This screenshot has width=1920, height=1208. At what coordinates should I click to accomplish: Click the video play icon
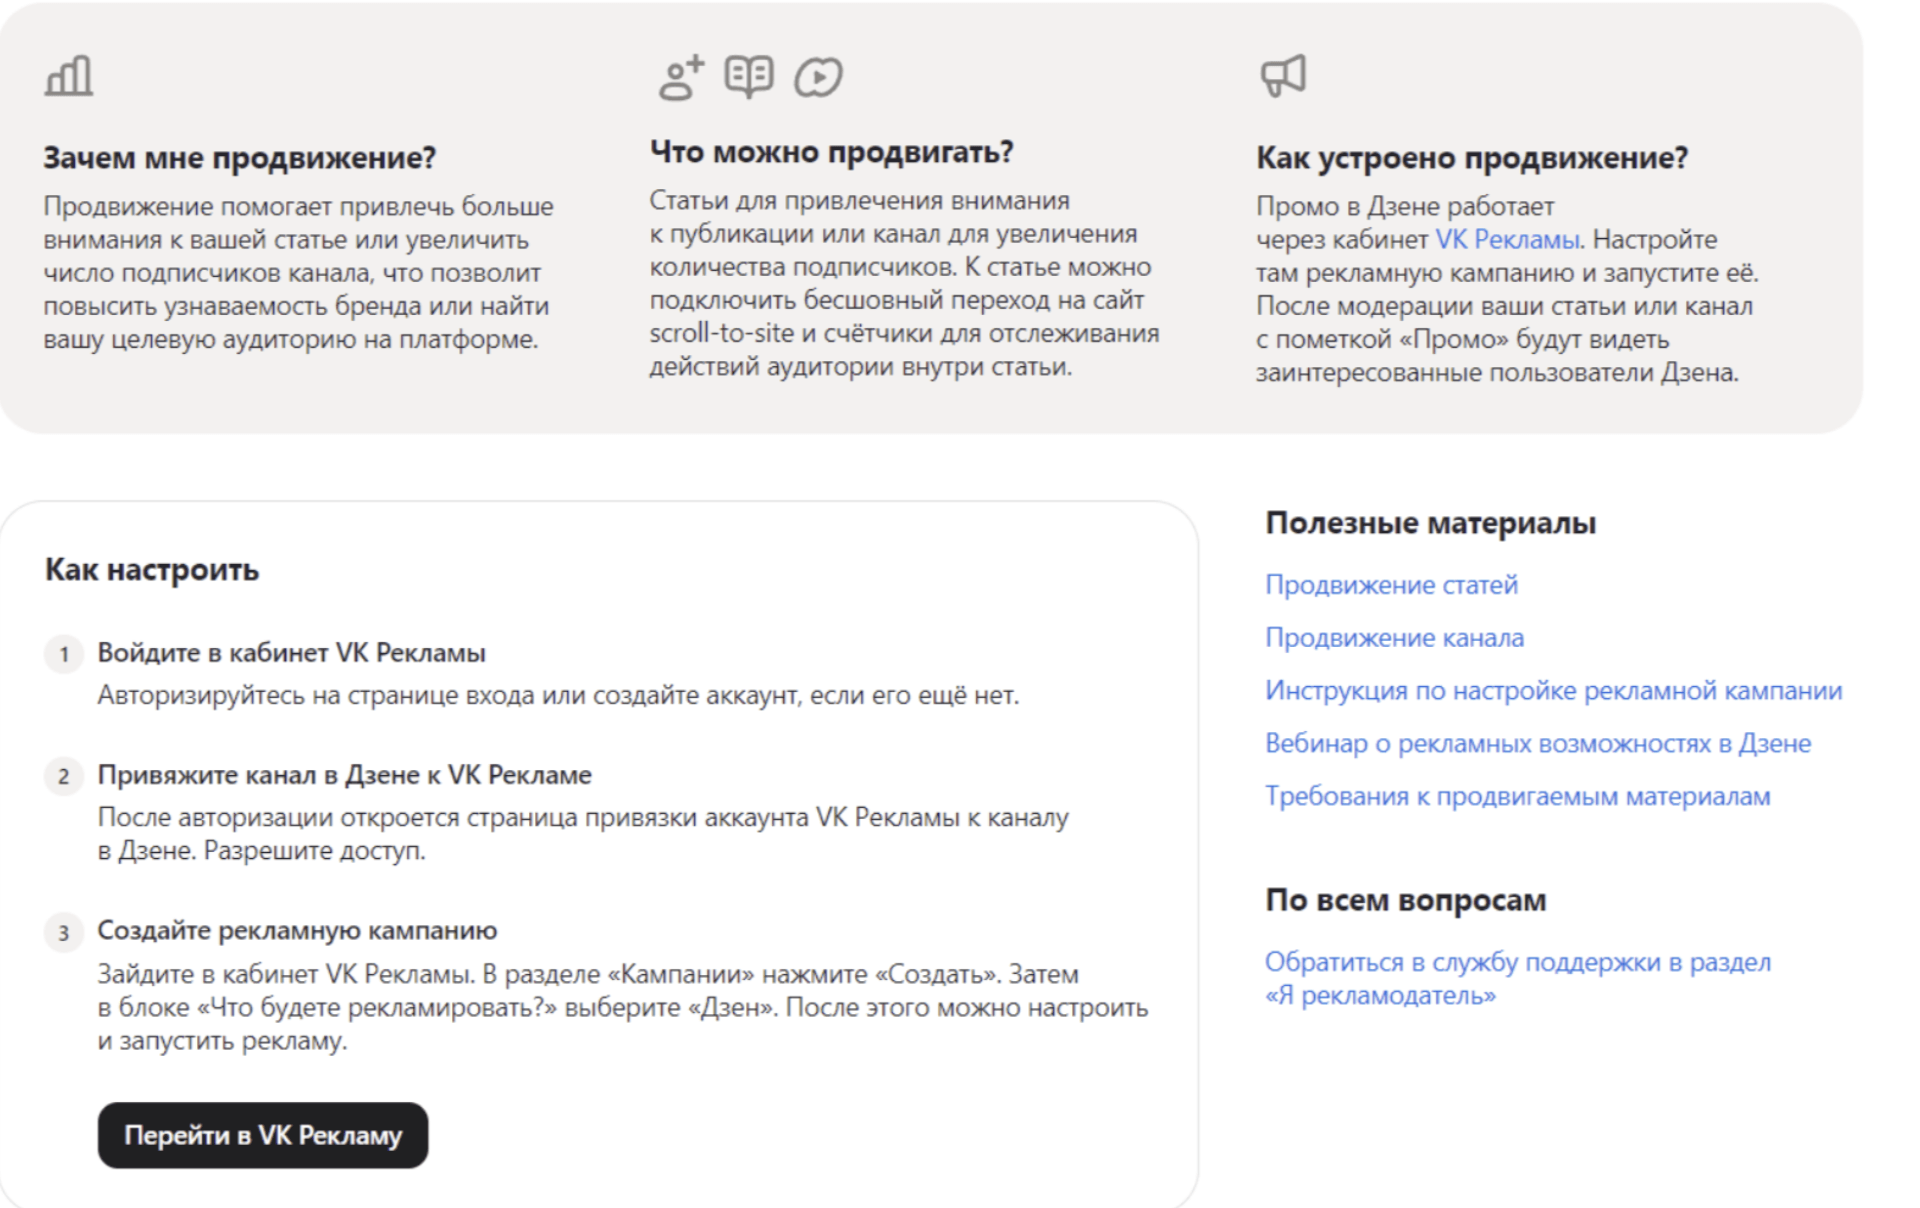coord(819,77)
